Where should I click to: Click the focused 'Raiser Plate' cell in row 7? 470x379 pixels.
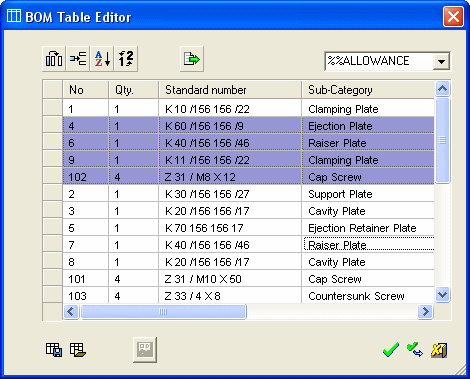click(x=368, y=245)
